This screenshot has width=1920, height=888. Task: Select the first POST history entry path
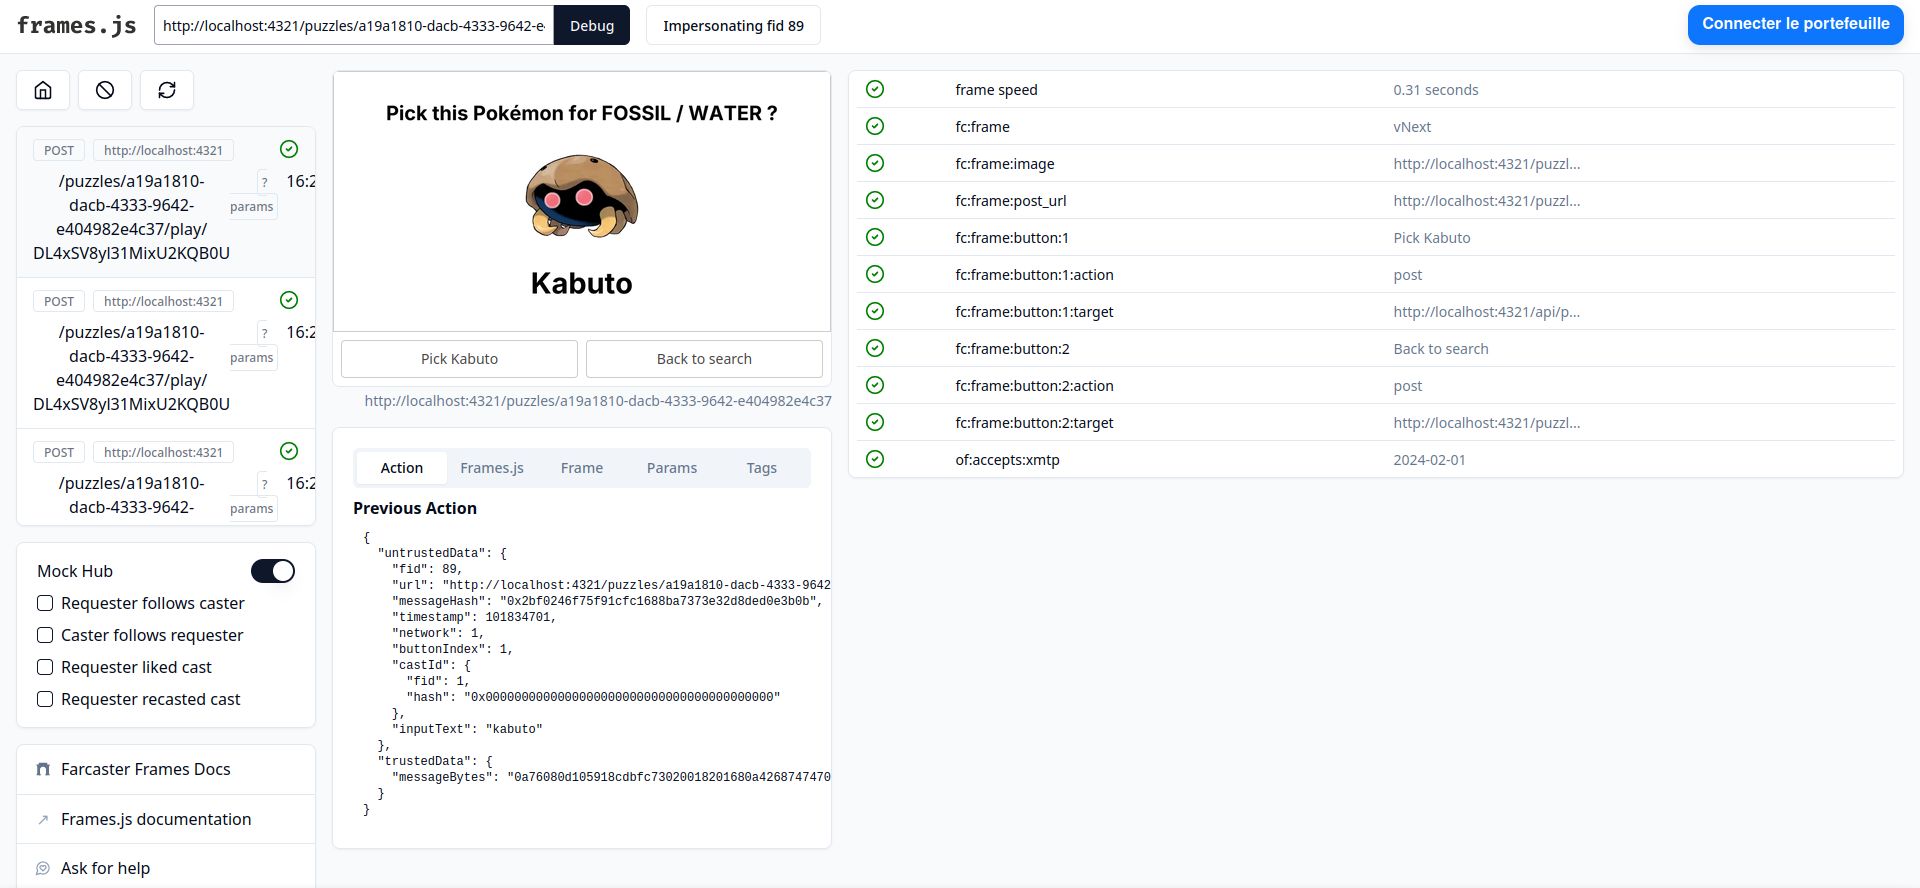tap(131, 217)
